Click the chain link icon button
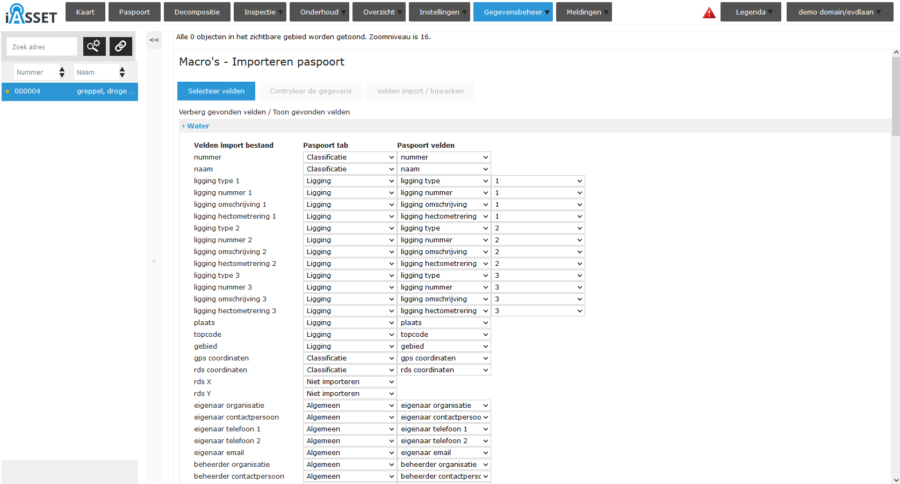This screenshot has width=900, height=484. 121,47
